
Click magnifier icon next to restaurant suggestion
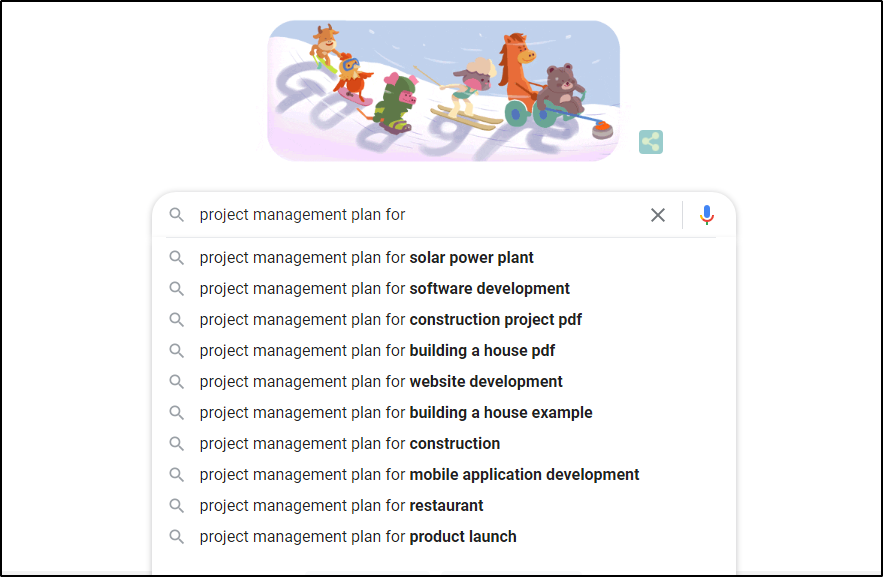pos(177,506)
